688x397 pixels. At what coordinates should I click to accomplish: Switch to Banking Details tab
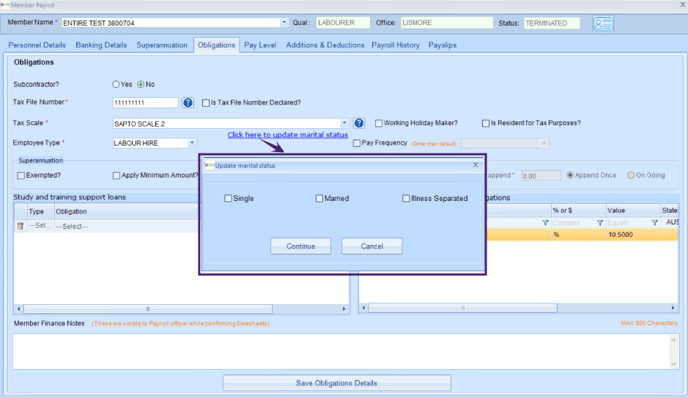[101, 45]
